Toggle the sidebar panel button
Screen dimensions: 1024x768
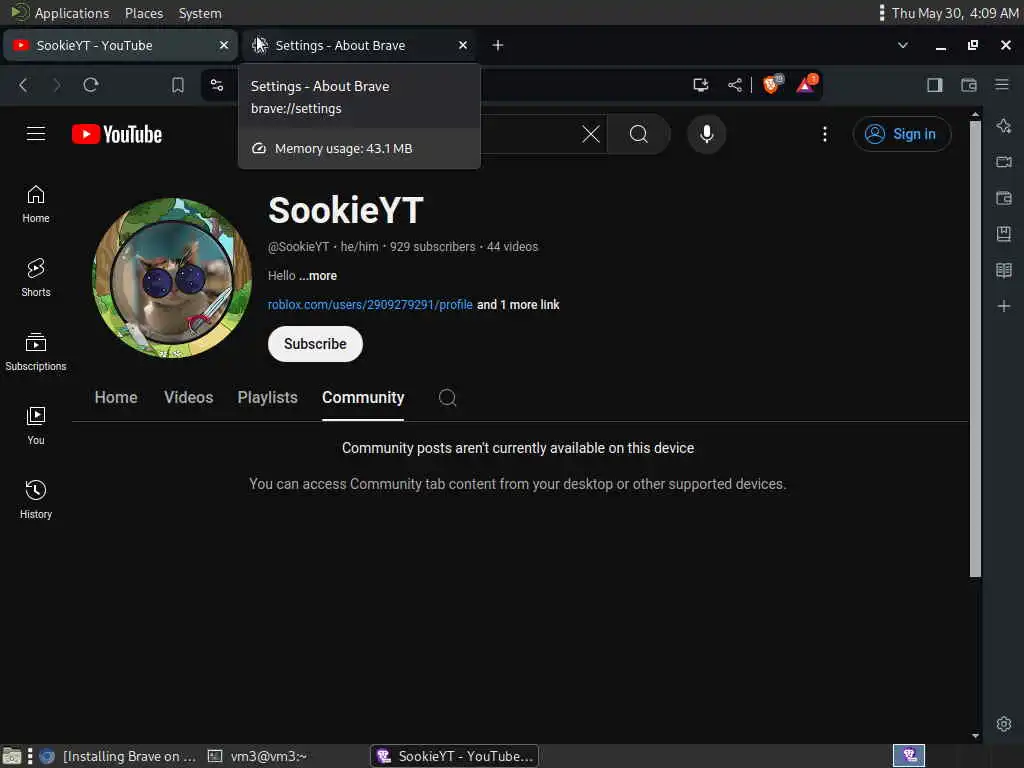(935, 85)
